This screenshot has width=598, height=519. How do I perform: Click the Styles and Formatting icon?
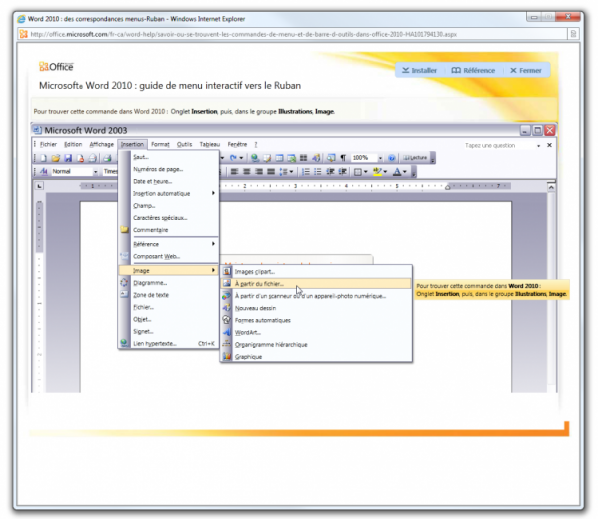44,172
